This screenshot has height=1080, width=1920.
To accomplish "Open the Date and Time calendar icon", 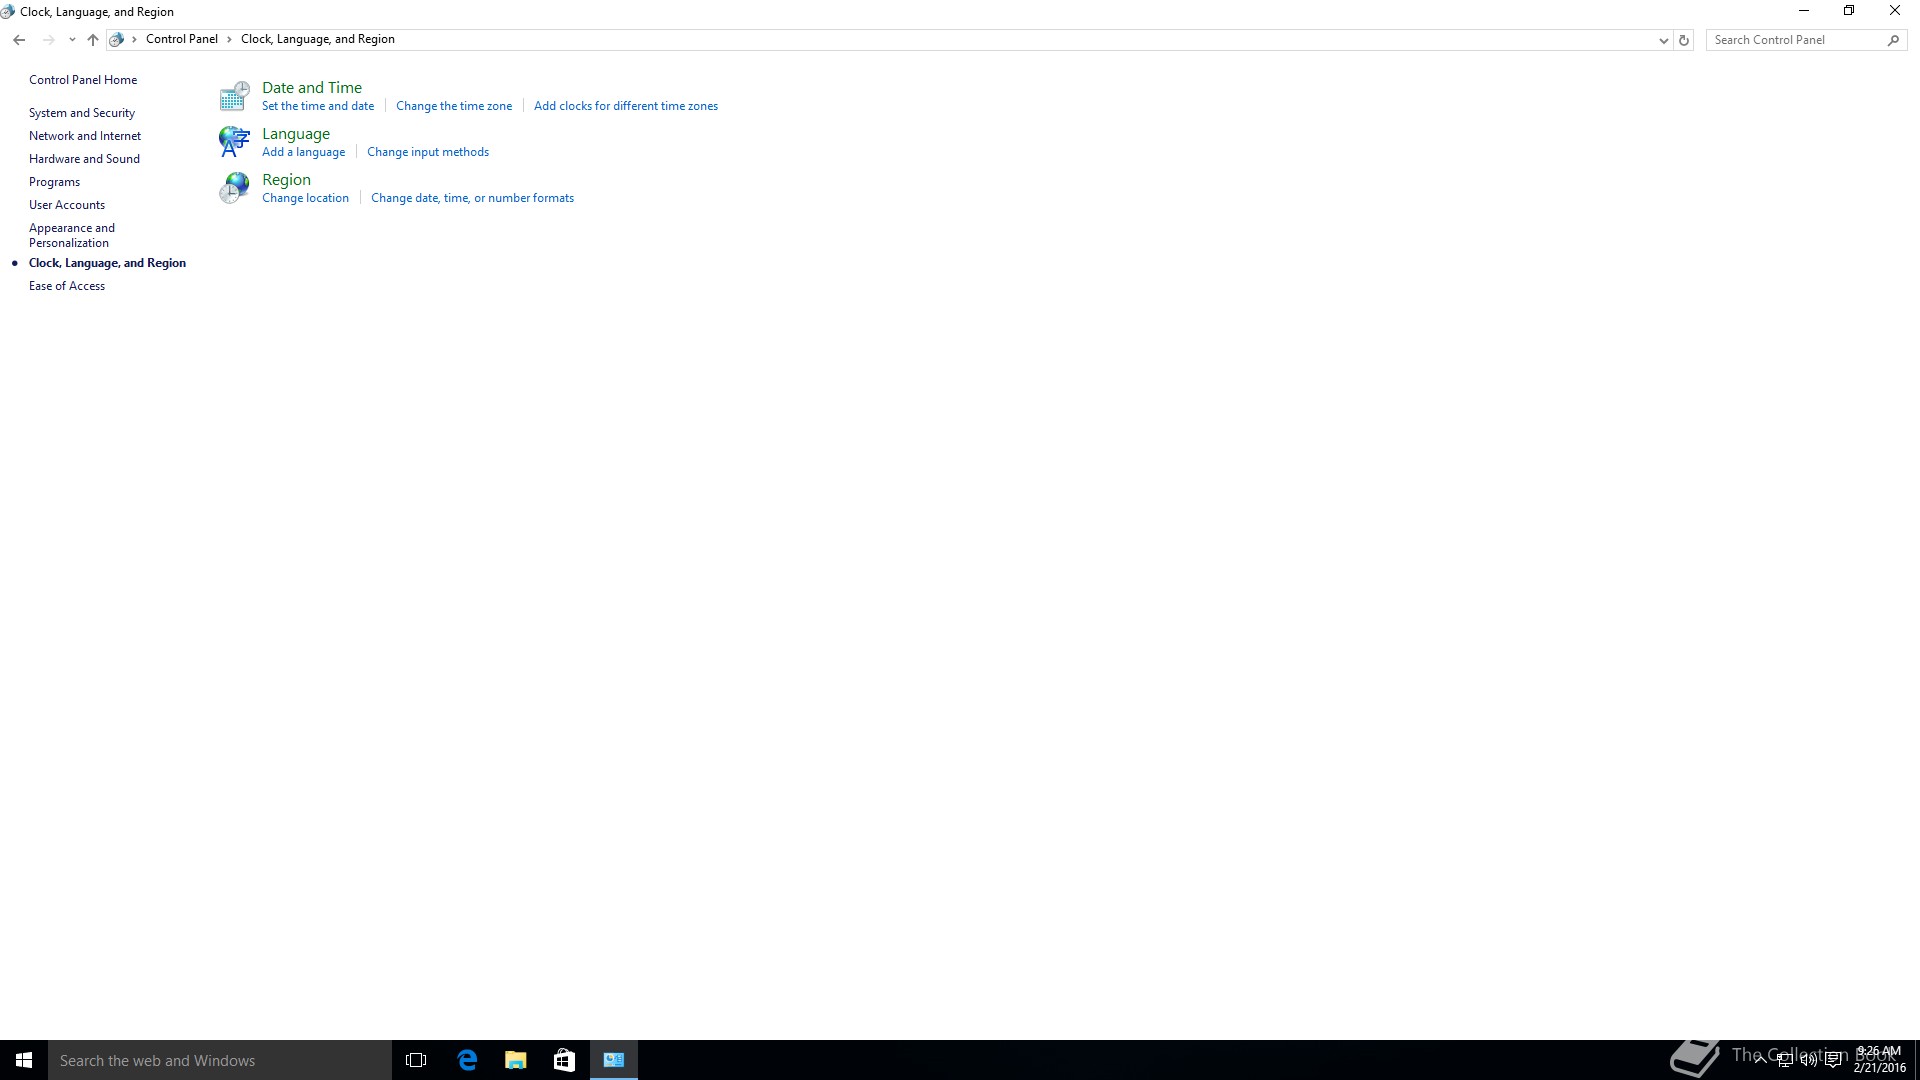I will click(234, 96).
